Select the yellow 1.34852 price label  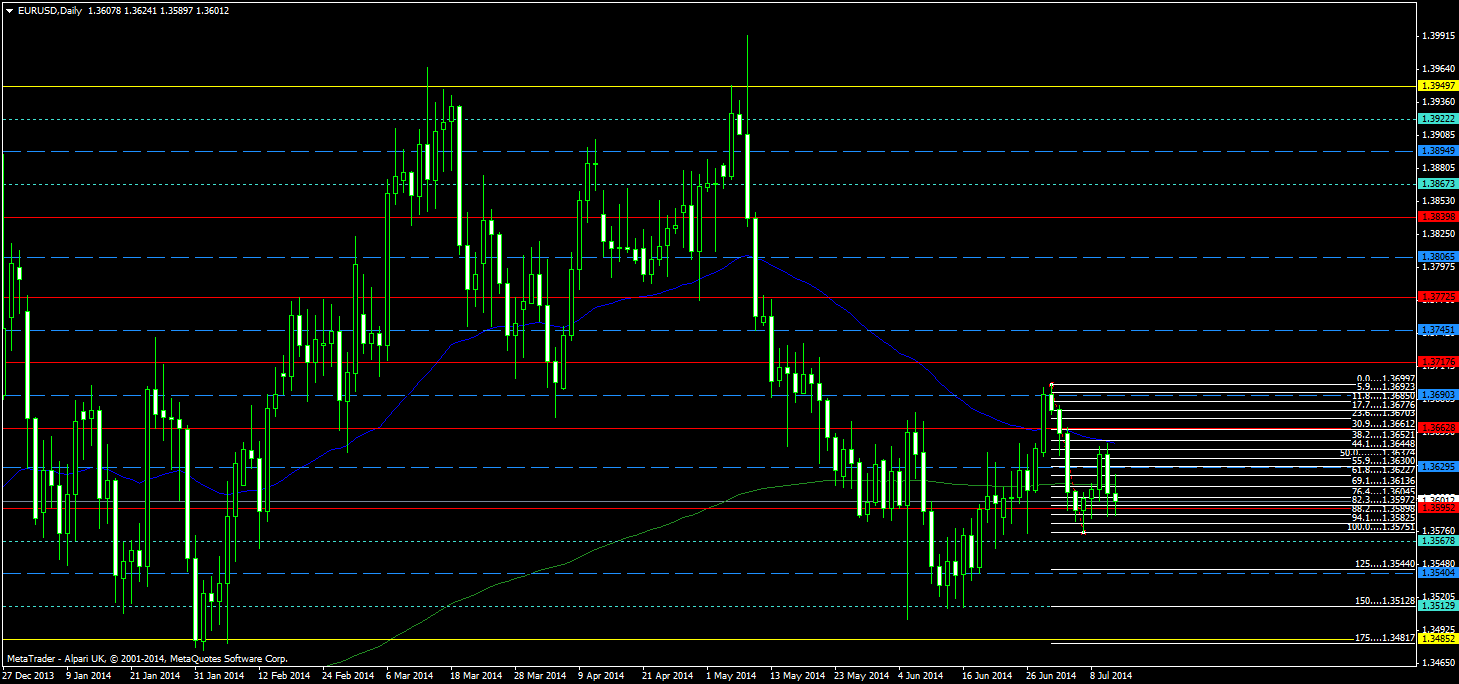coord(1437,638)
